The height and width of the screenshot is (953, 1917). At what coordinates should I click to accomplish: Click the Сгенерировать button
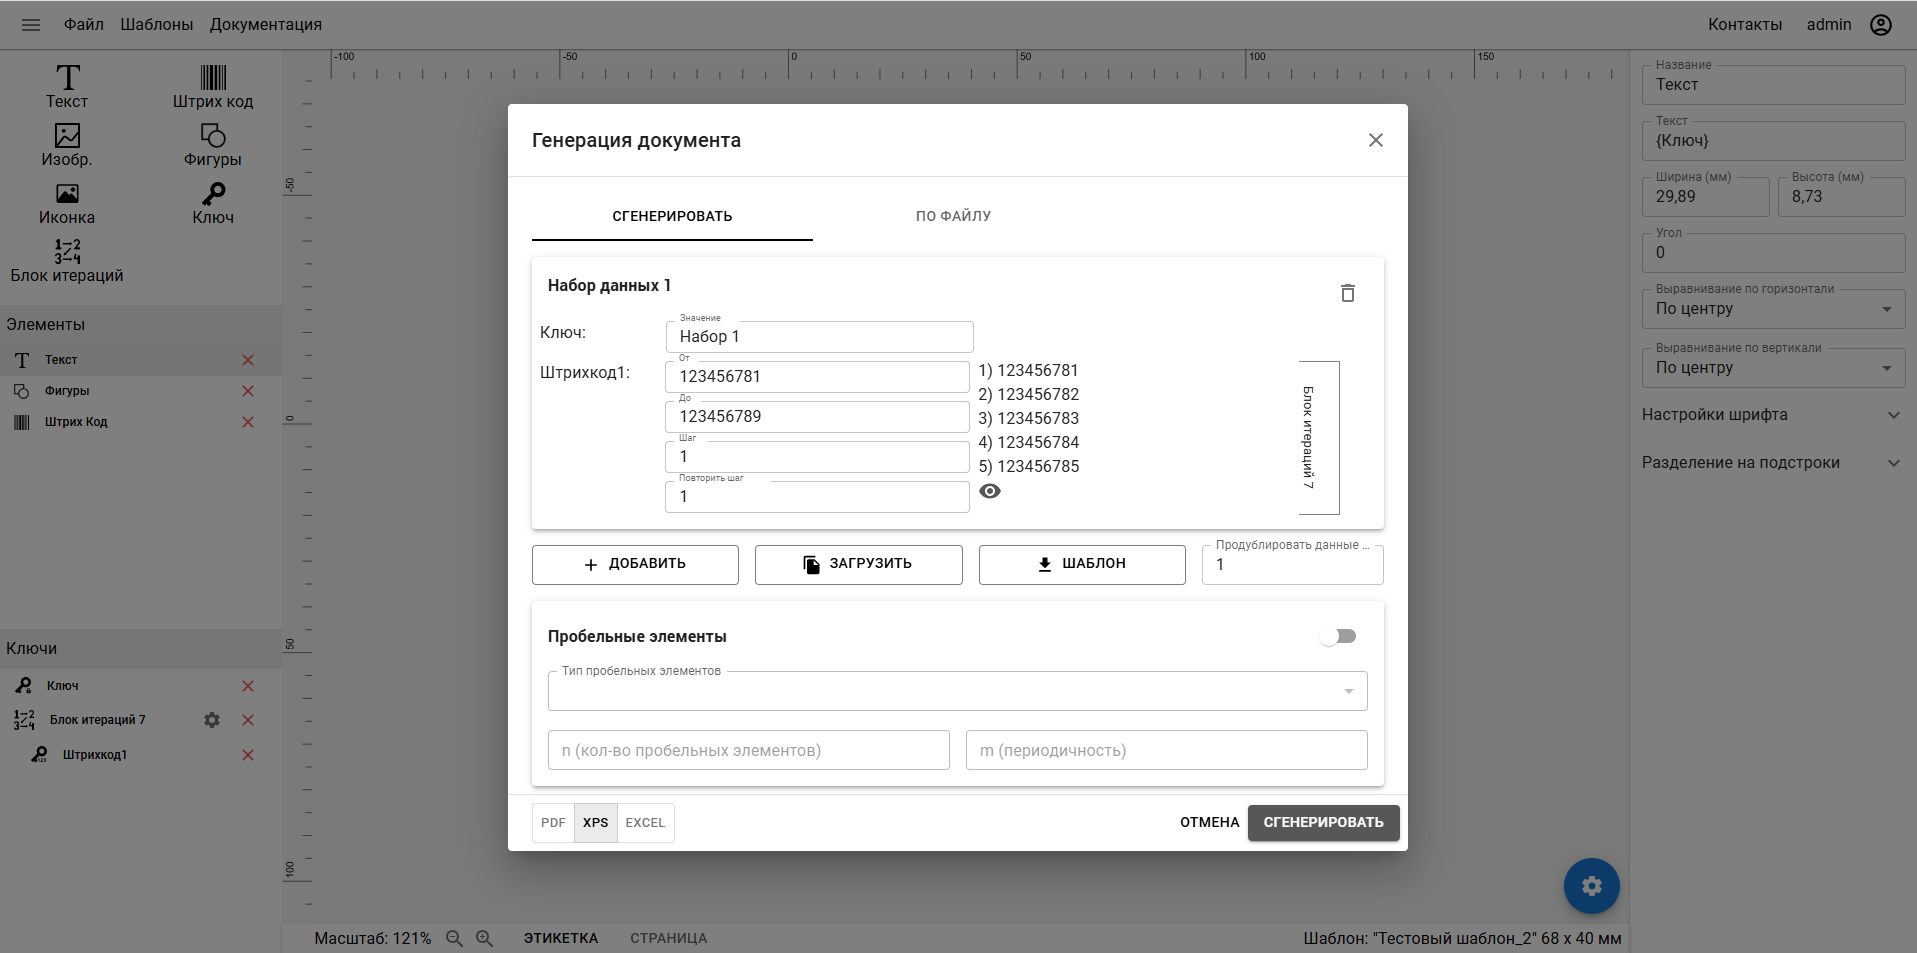pyautogui.click(x=1323, y=823)
